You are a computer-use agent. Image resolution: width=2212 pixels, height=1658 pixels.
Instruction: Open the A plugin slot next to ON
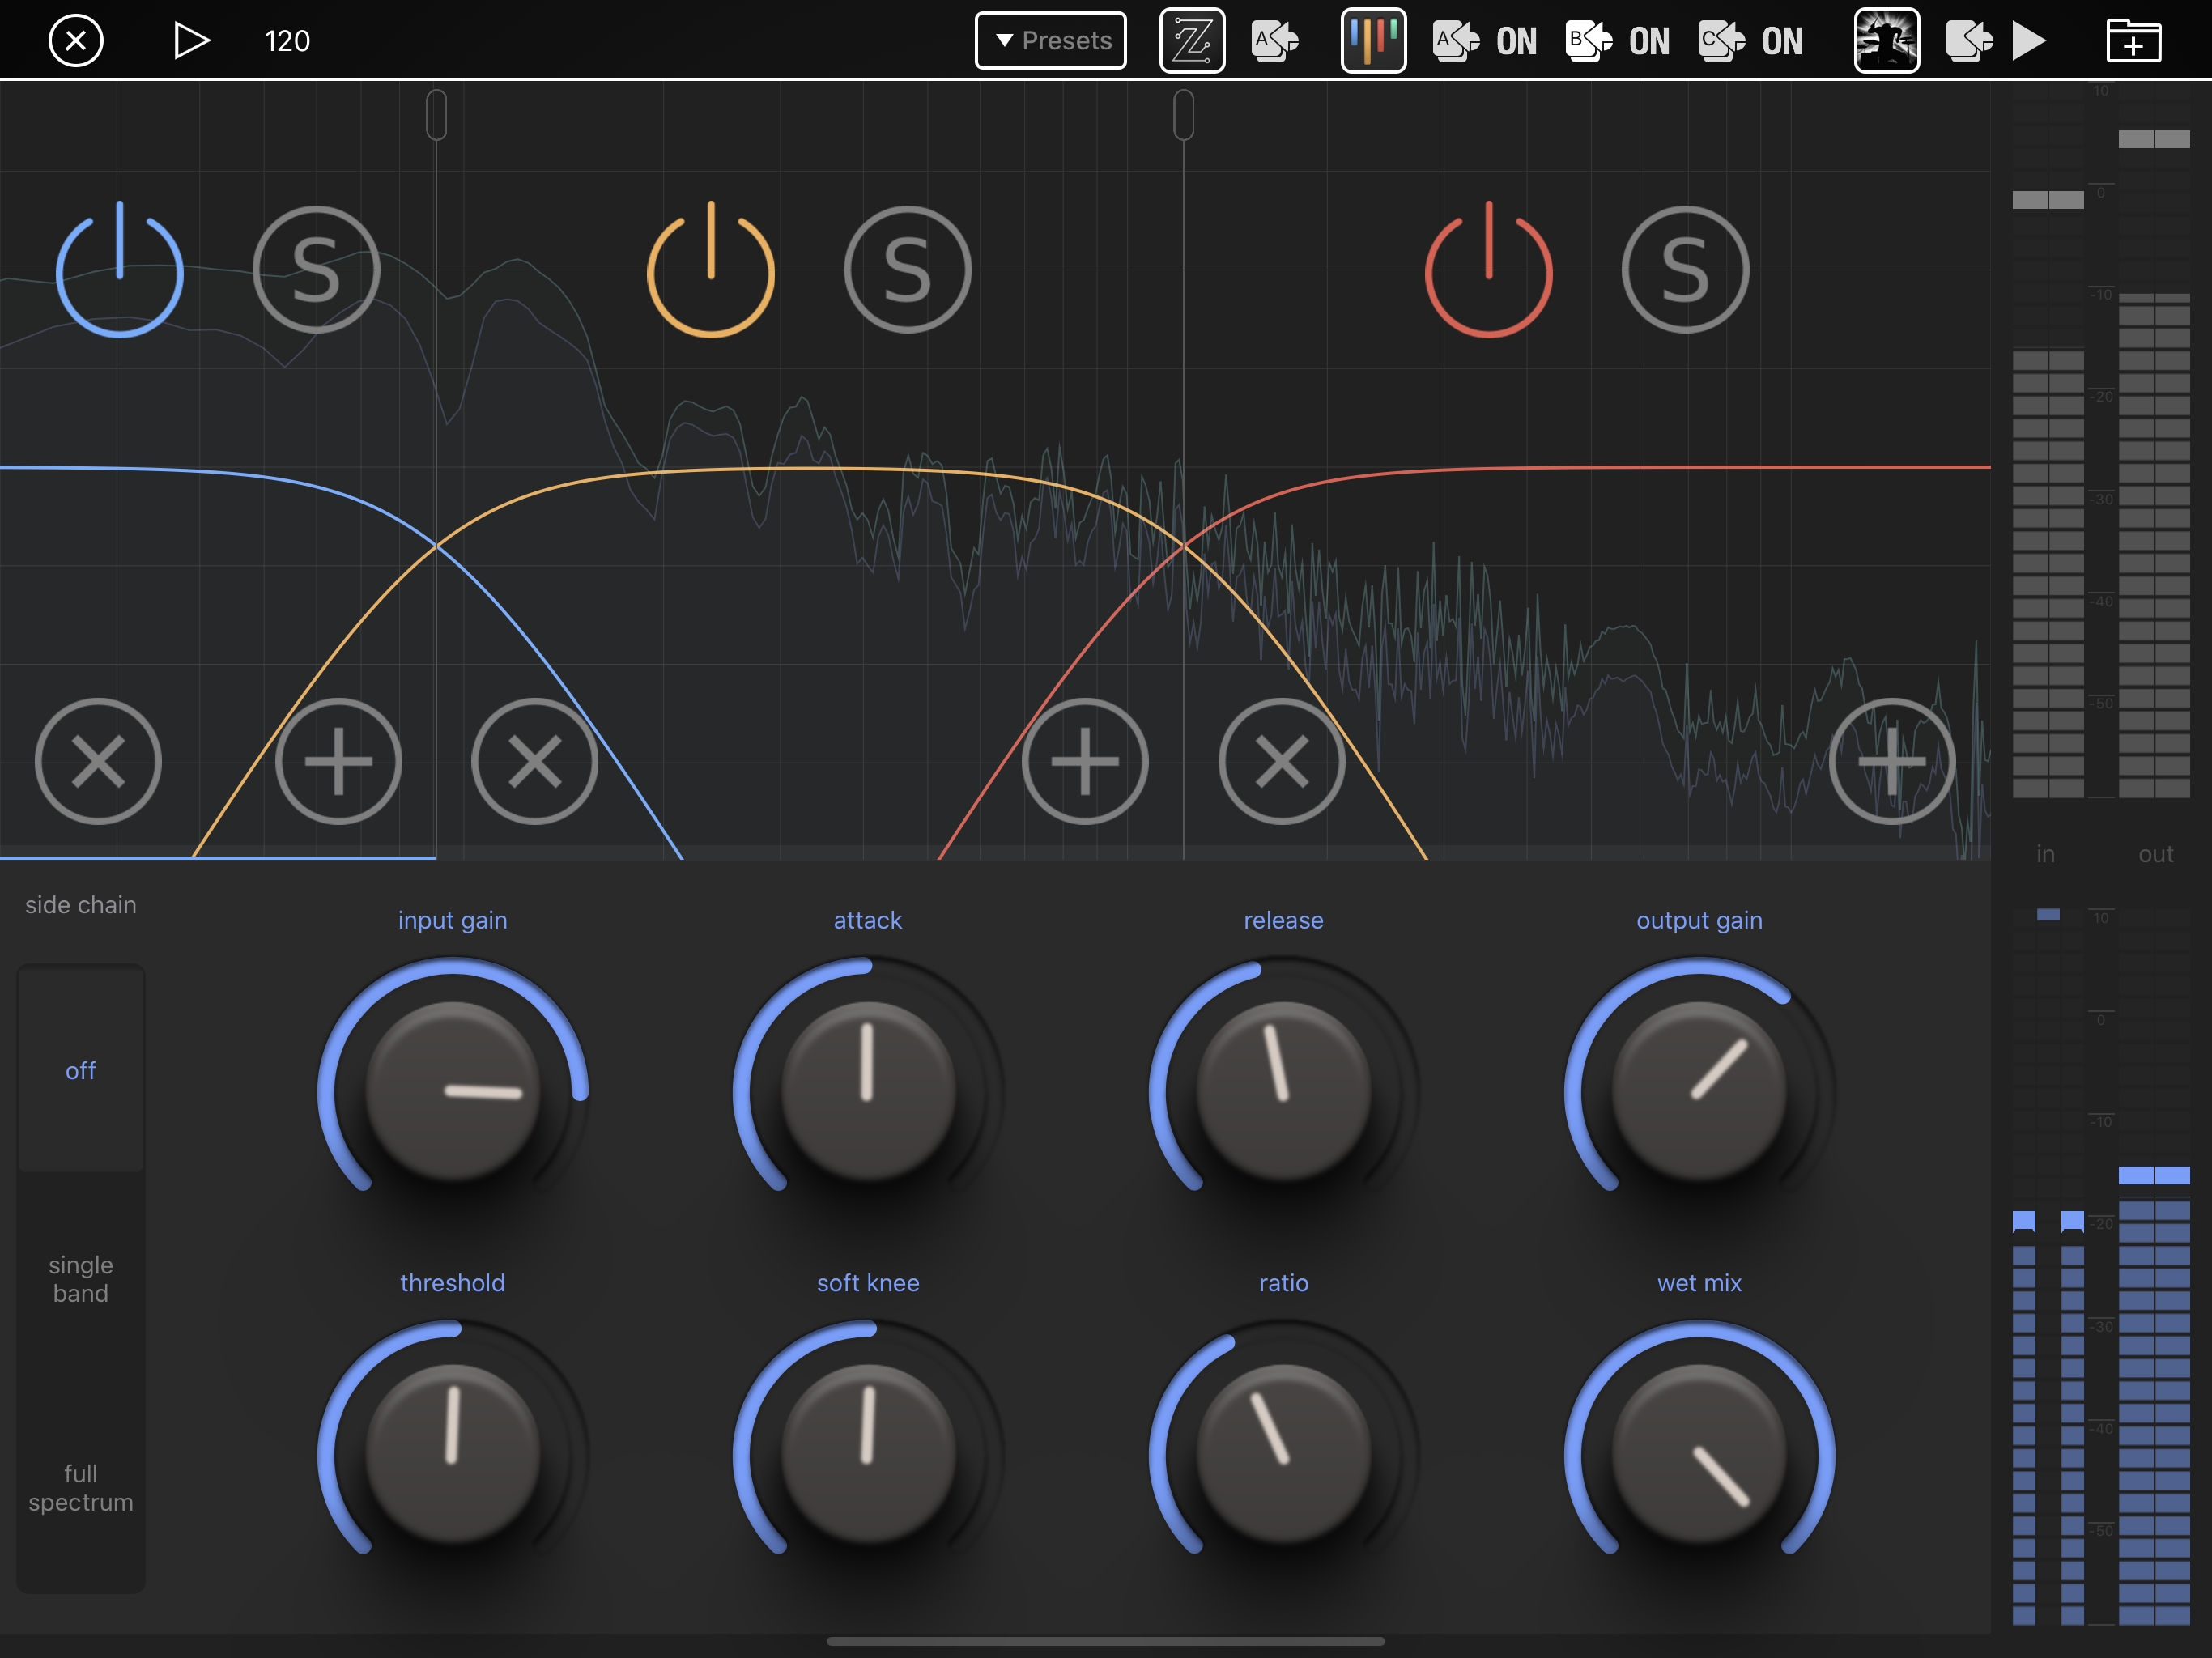click(1456, 41)
